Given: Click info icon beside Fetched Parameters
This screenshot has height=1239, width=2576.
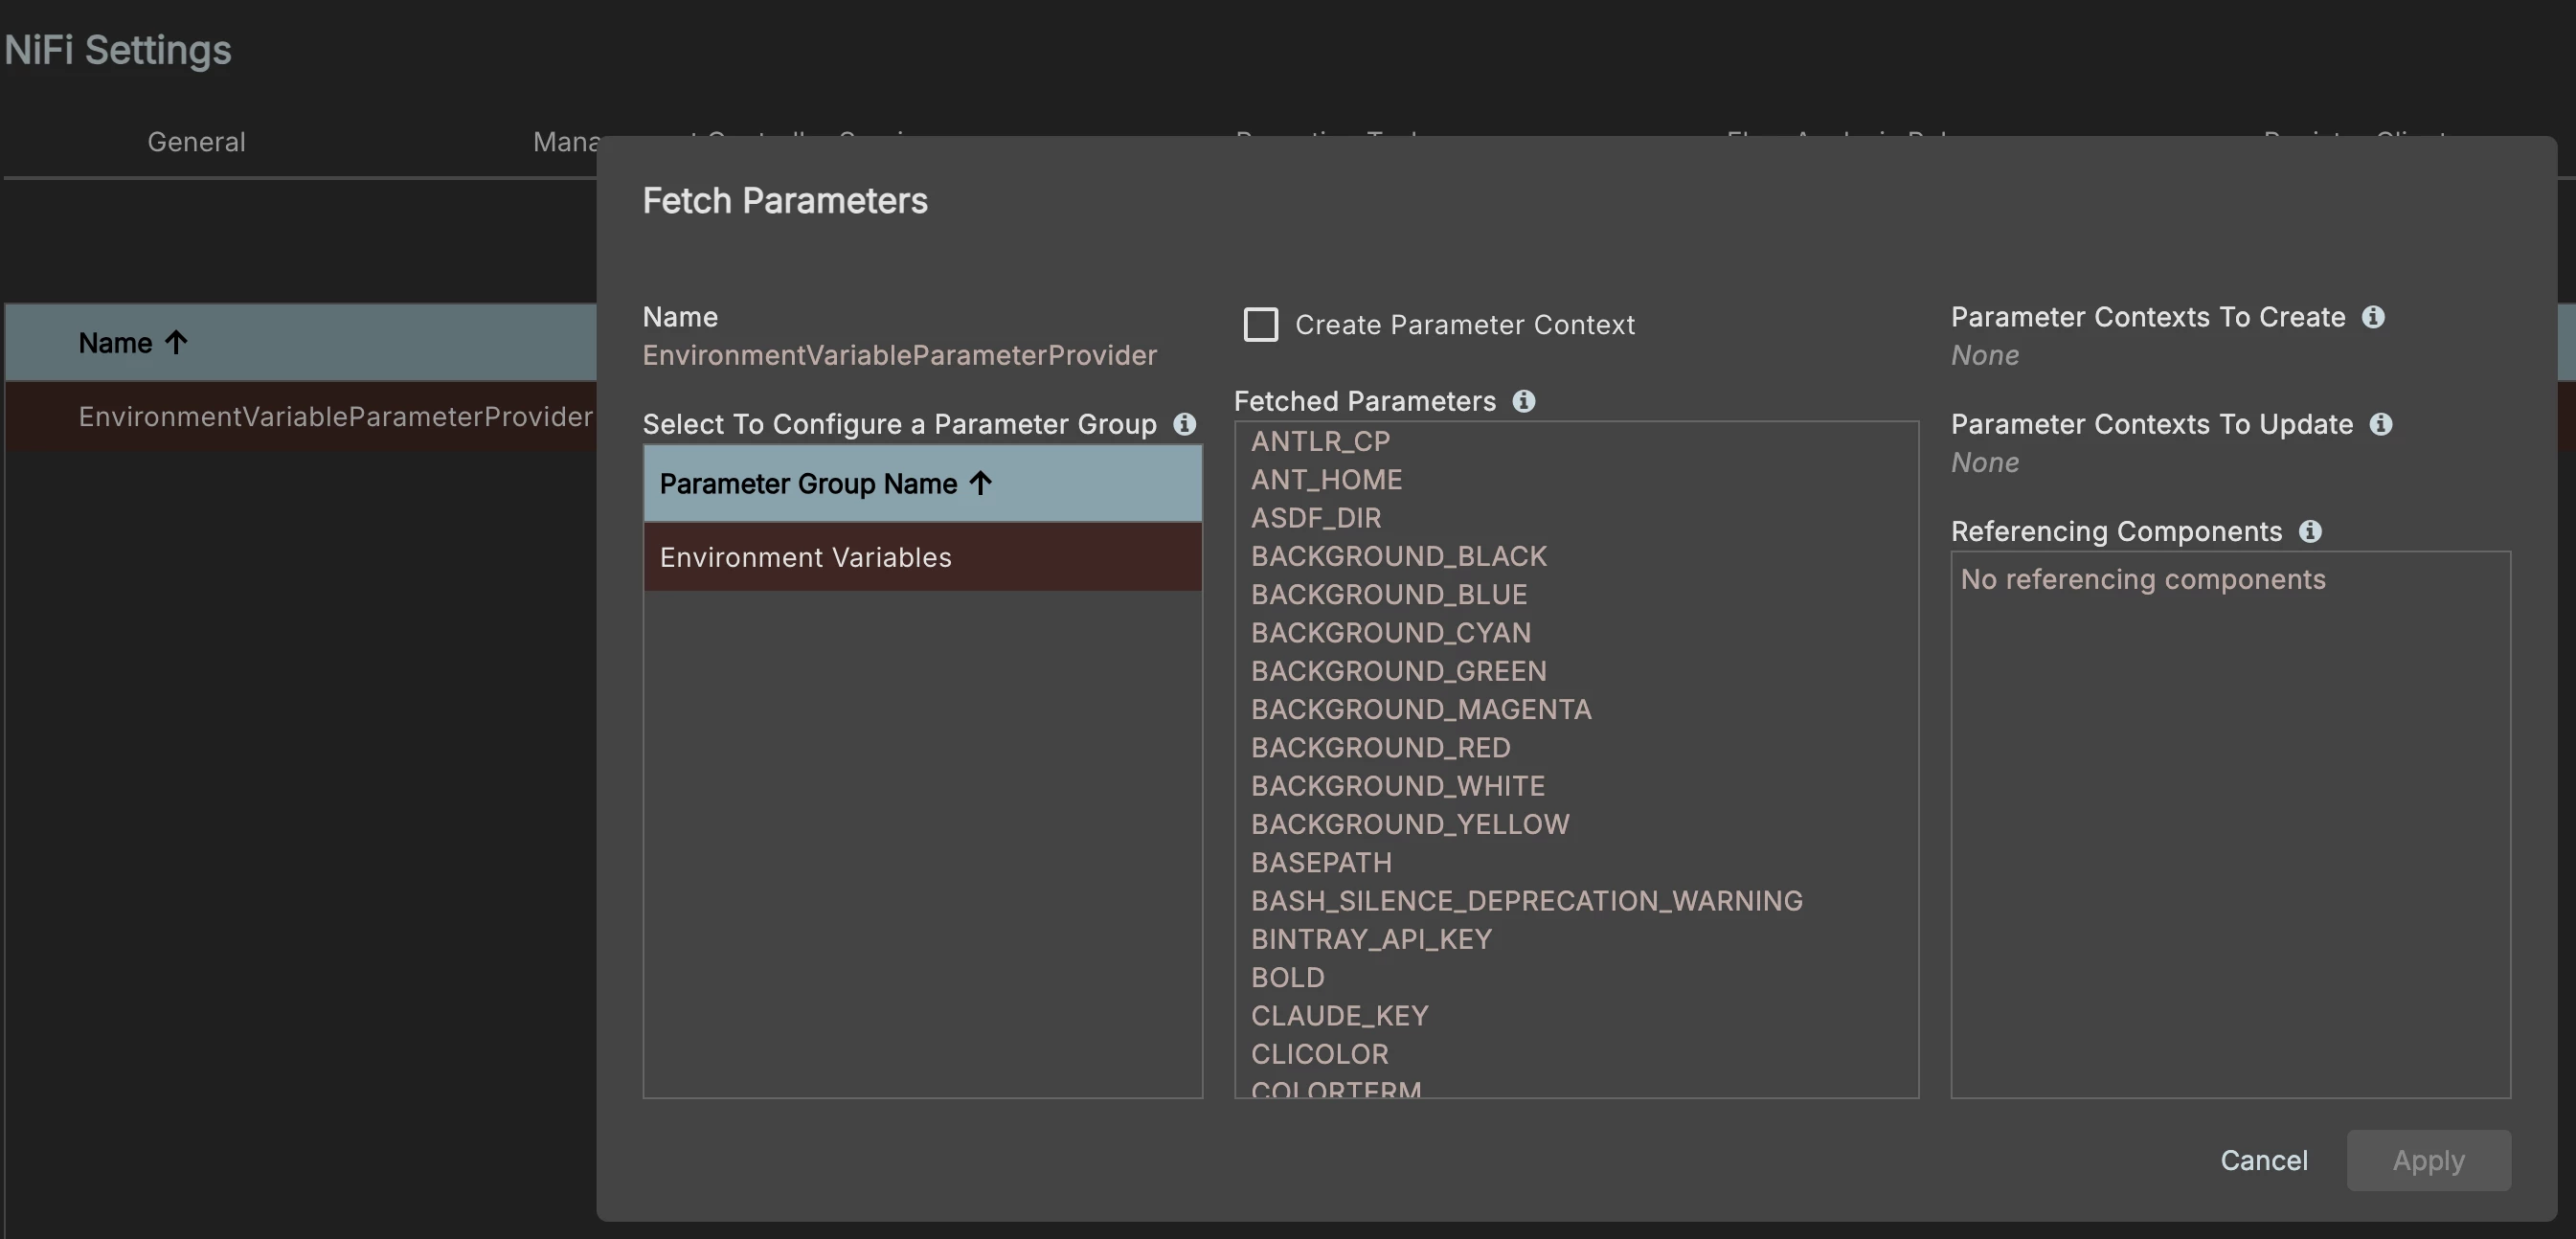Looking at the screenshot, I should tap(1523, 401).
